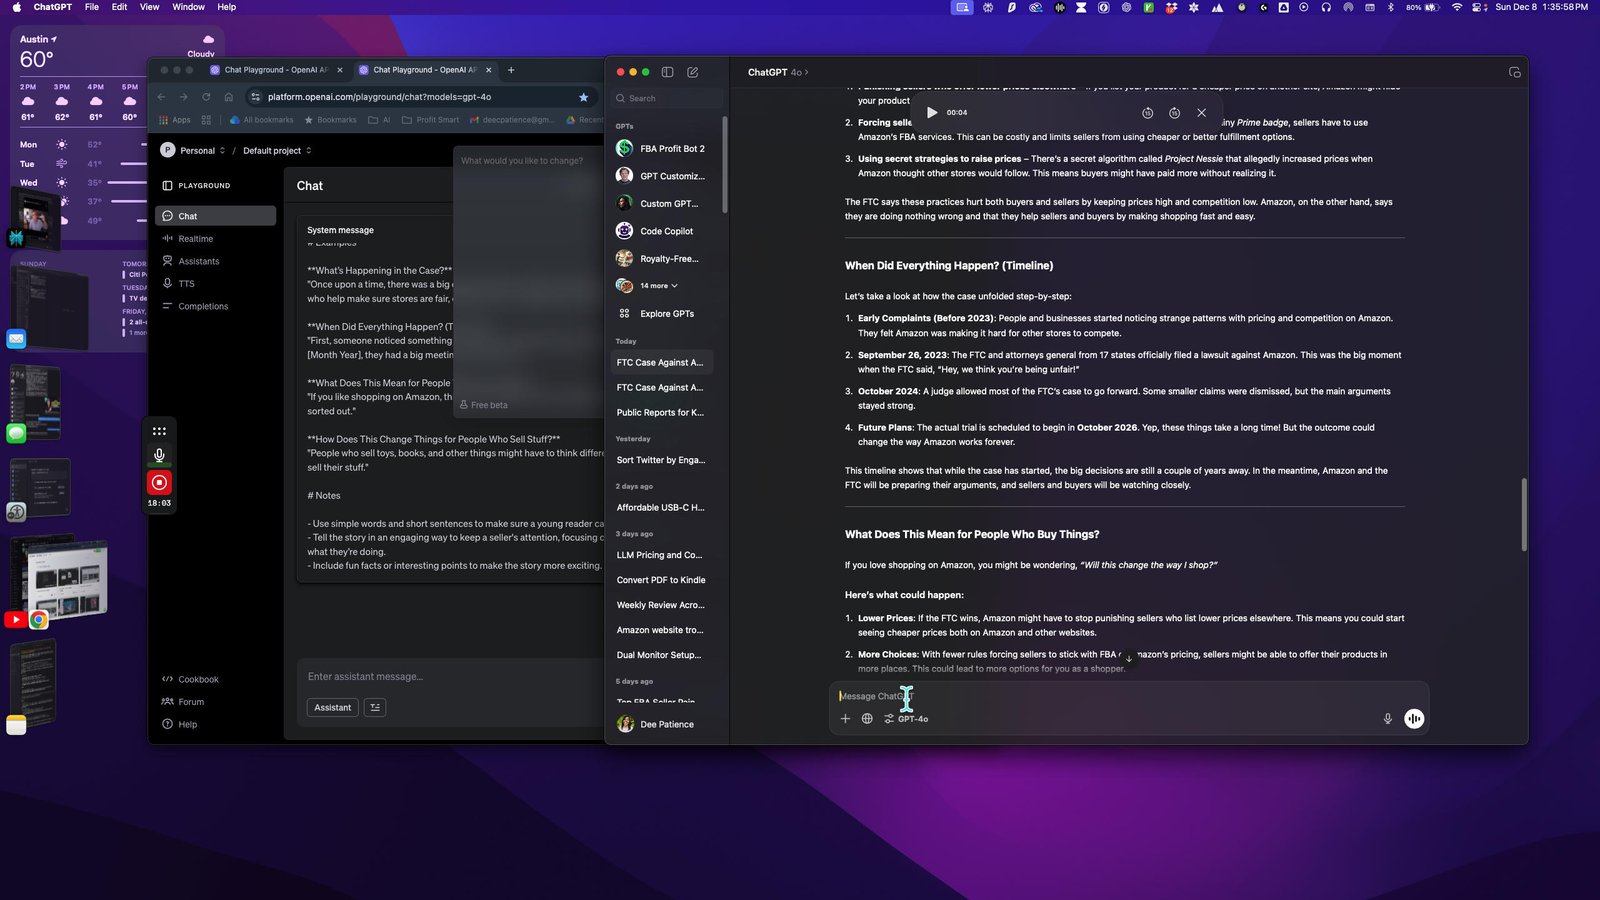Bookmark star icon in browser address bar
The width and height of the screenshot is (1600, 900).
click(x=583, y=97)
